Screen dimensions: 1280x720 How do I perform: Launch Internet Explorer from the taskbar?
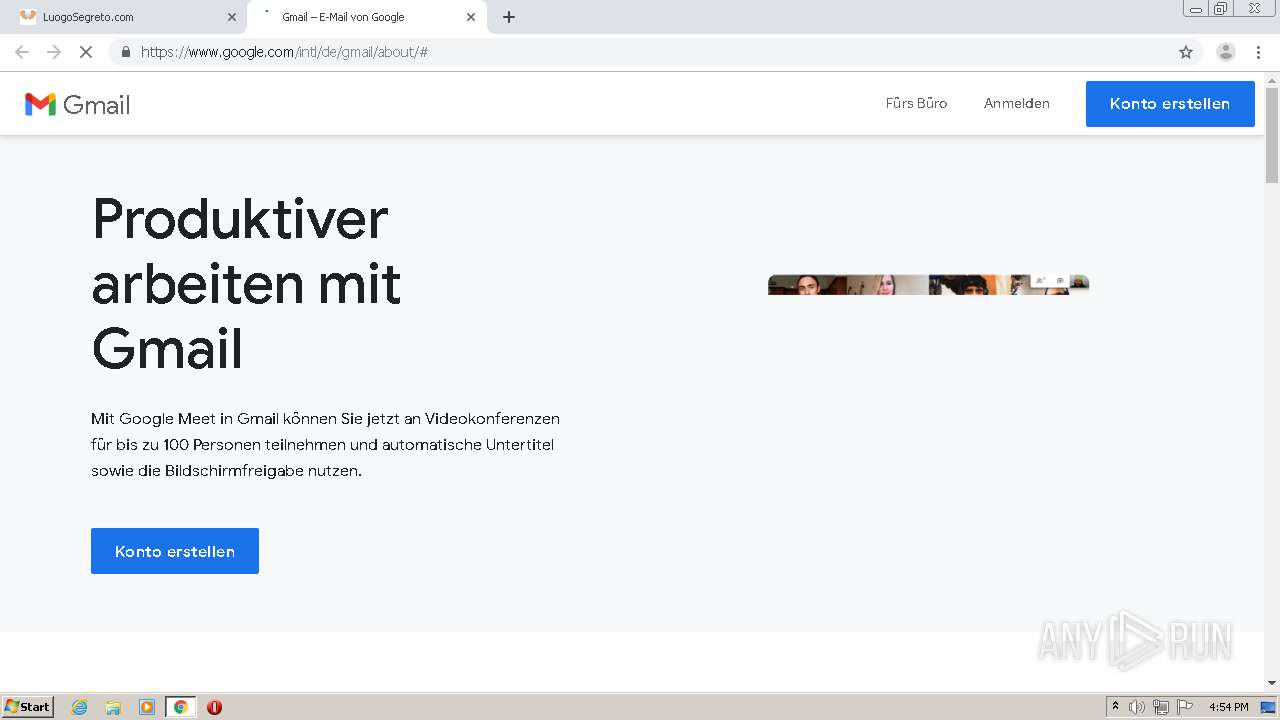pyautogui.click(x=80, y=707)
